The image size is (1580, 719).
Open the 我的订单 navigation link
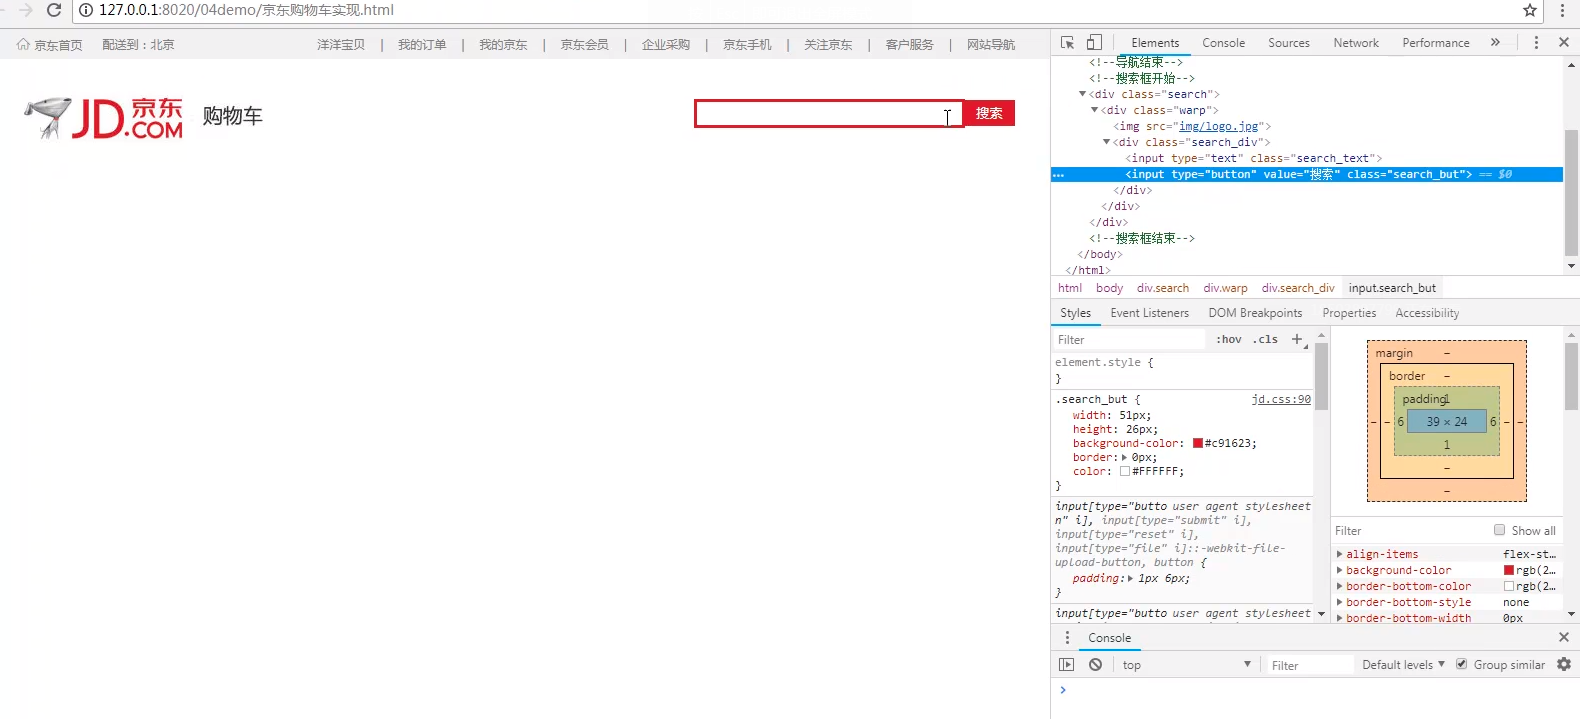[x=422, y=44]
